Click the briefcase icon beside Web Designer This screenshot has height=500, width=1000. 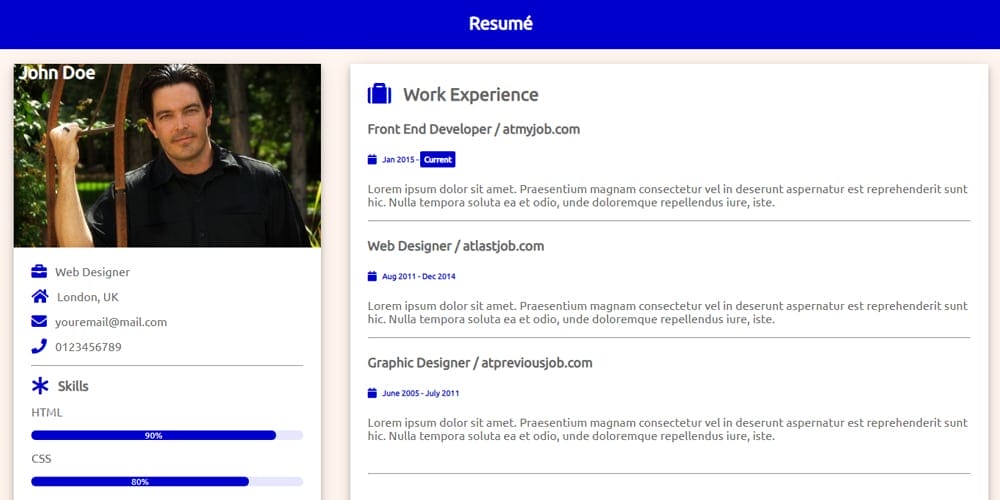click(39, 272)
